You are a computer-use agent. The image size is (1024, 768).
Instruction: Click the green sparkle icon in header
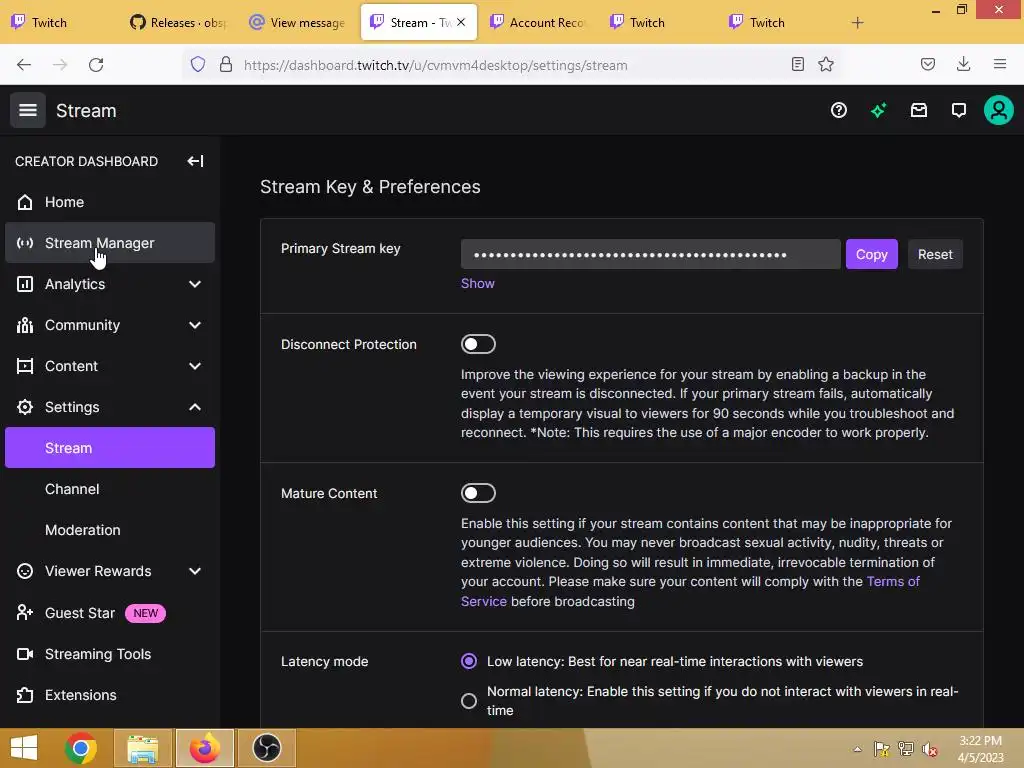[x=878, y=110]
